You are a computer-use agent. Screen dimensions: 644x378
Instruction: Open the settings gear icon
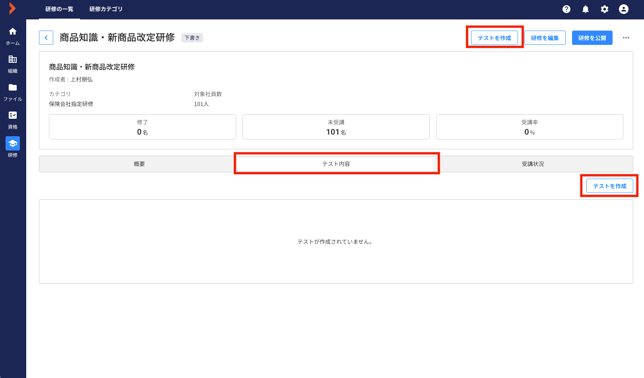pos(605,9)
